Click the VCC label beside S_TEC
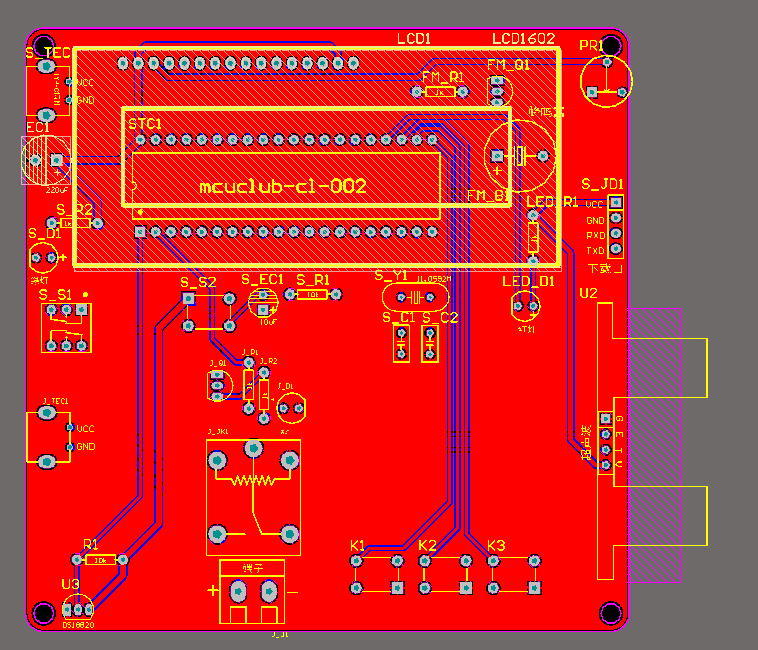This screenshot has width=758, height=650. [85, 83]
